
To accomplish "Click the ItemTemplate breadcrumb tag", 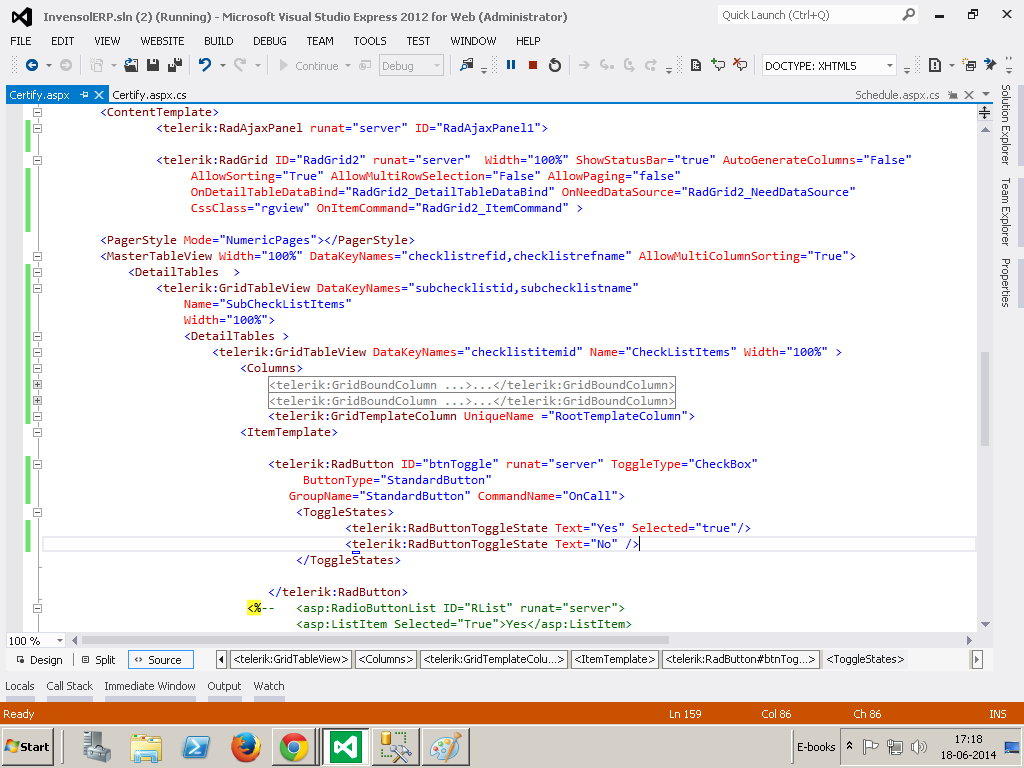I will click(615, 660).
